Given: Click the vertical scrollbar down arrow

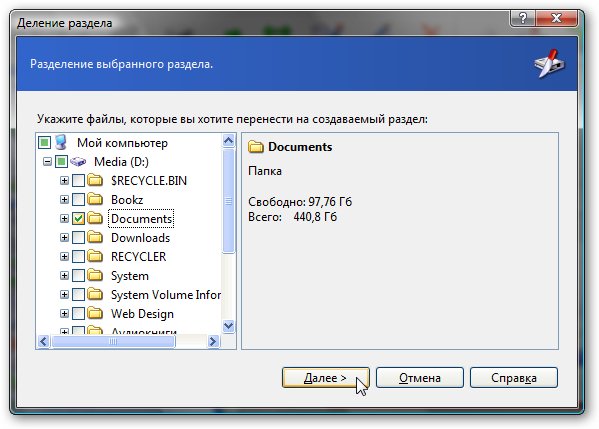Looking at the screenshot, I should pyautogui.click(x=228, y=326).
